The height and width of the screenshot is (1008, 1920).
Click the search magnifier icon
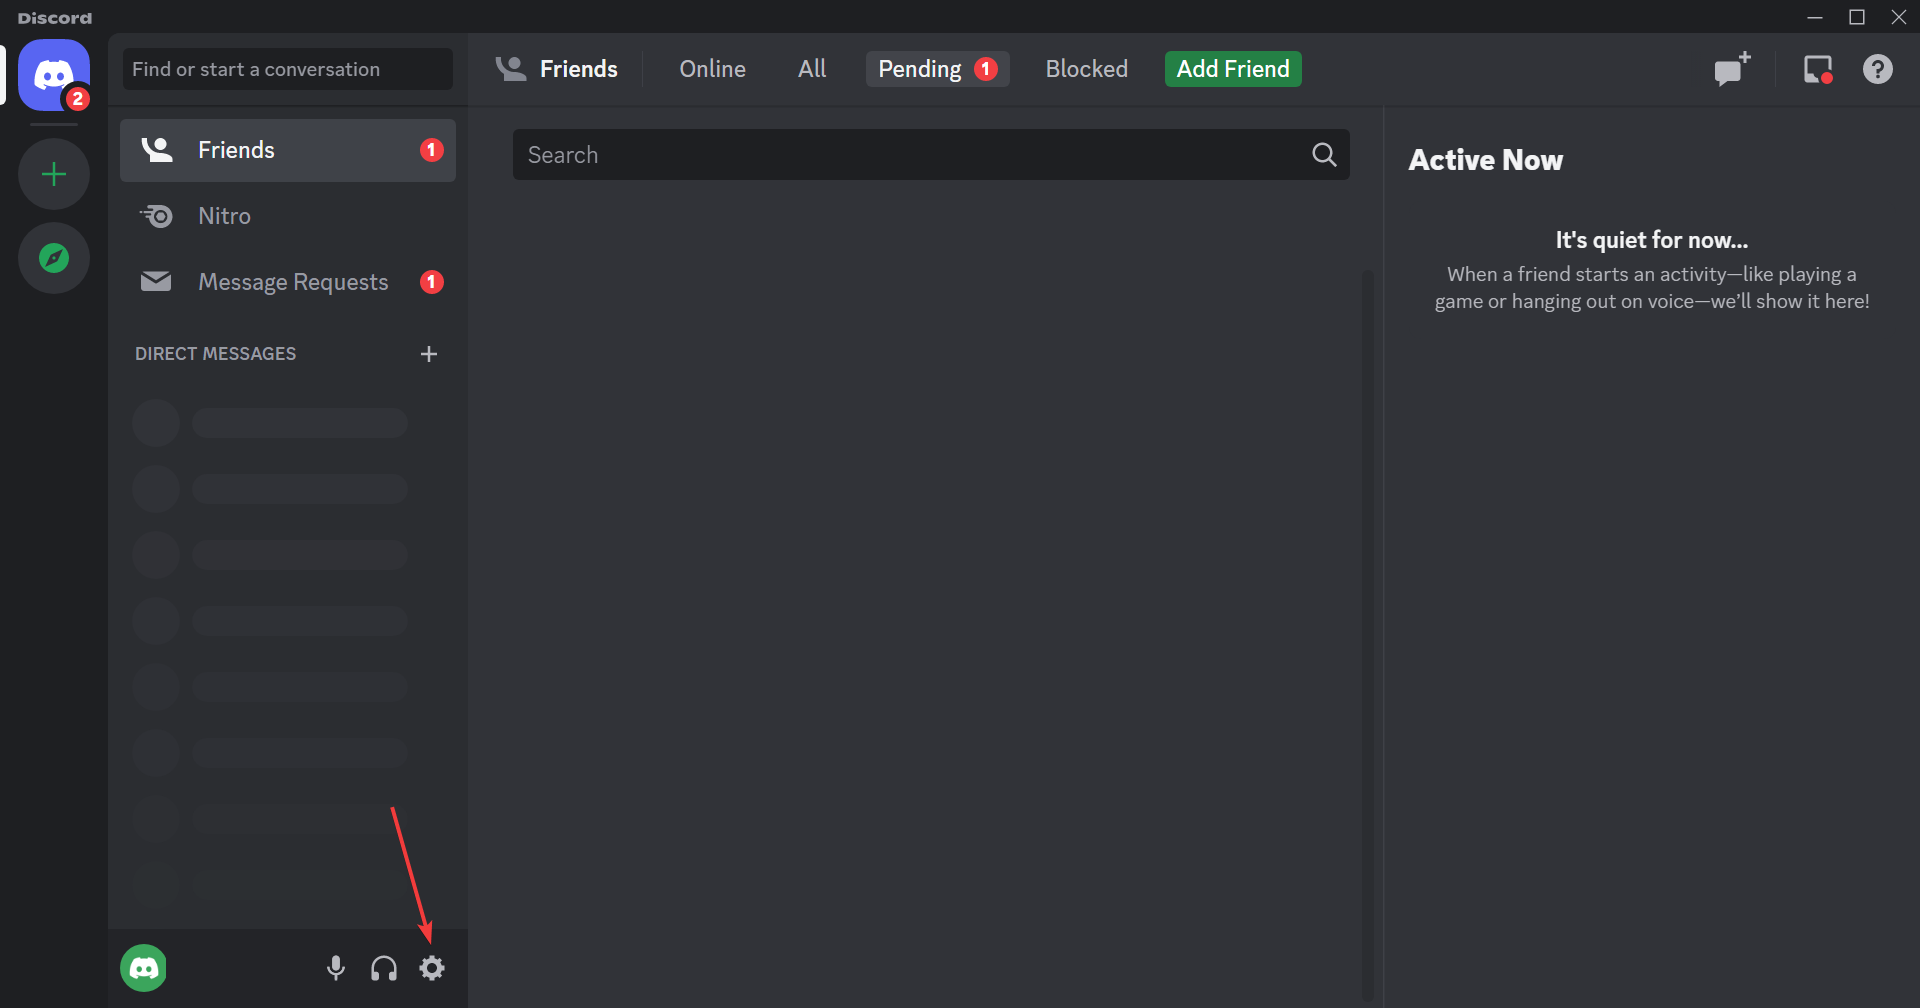coord(1324,154)
